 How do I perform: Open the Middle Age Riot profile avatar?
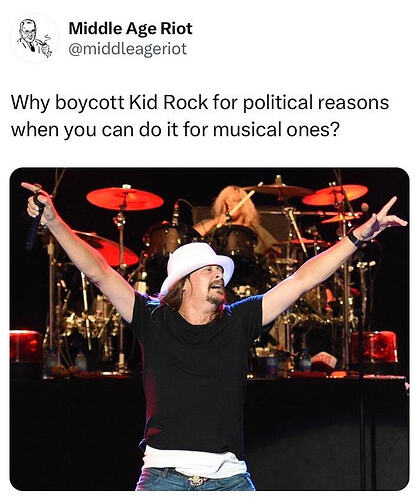34,38
